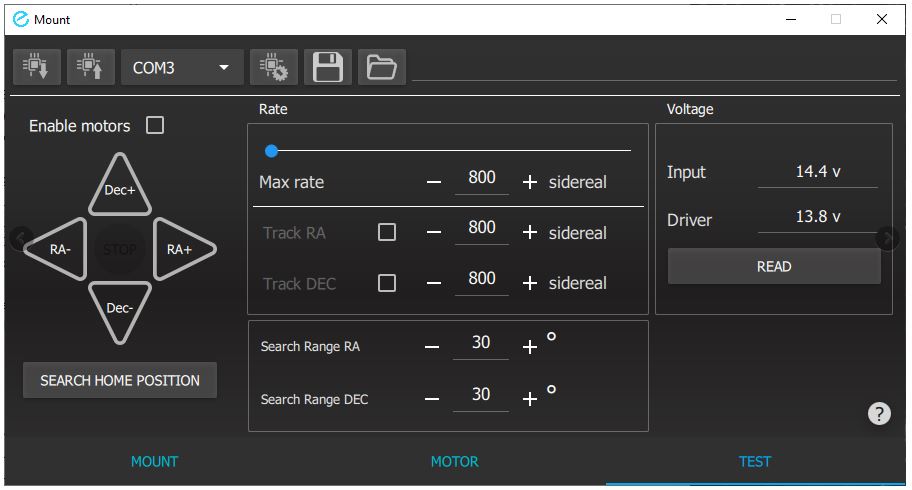912x490 pixels.
Task: Click the question mark help icon
Action: tap(879, 414)
